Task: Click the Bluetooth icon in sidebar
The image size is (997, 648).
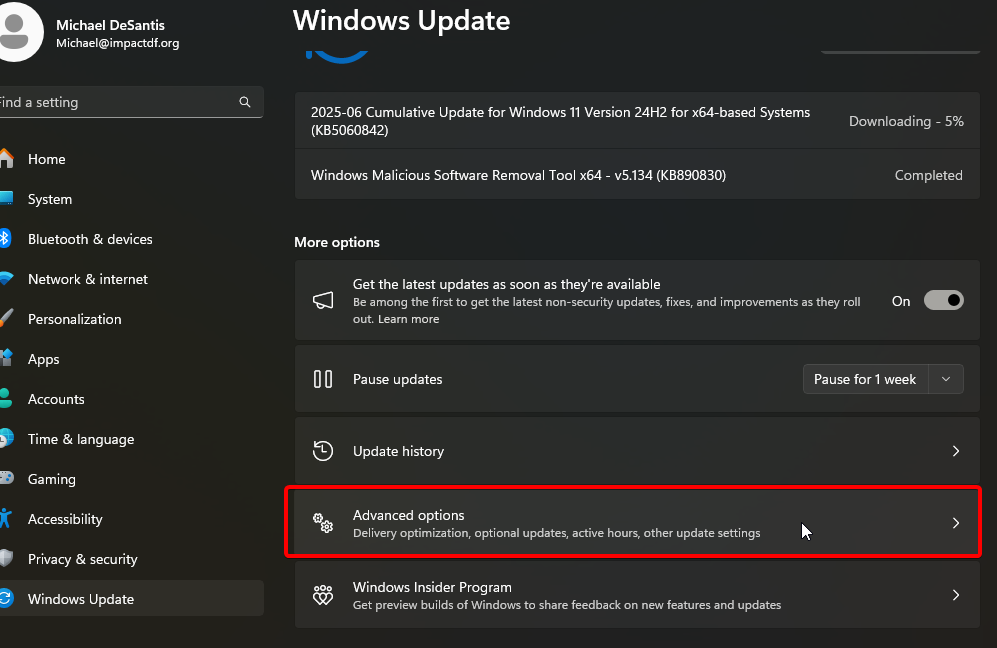Action: click(5, 238)
